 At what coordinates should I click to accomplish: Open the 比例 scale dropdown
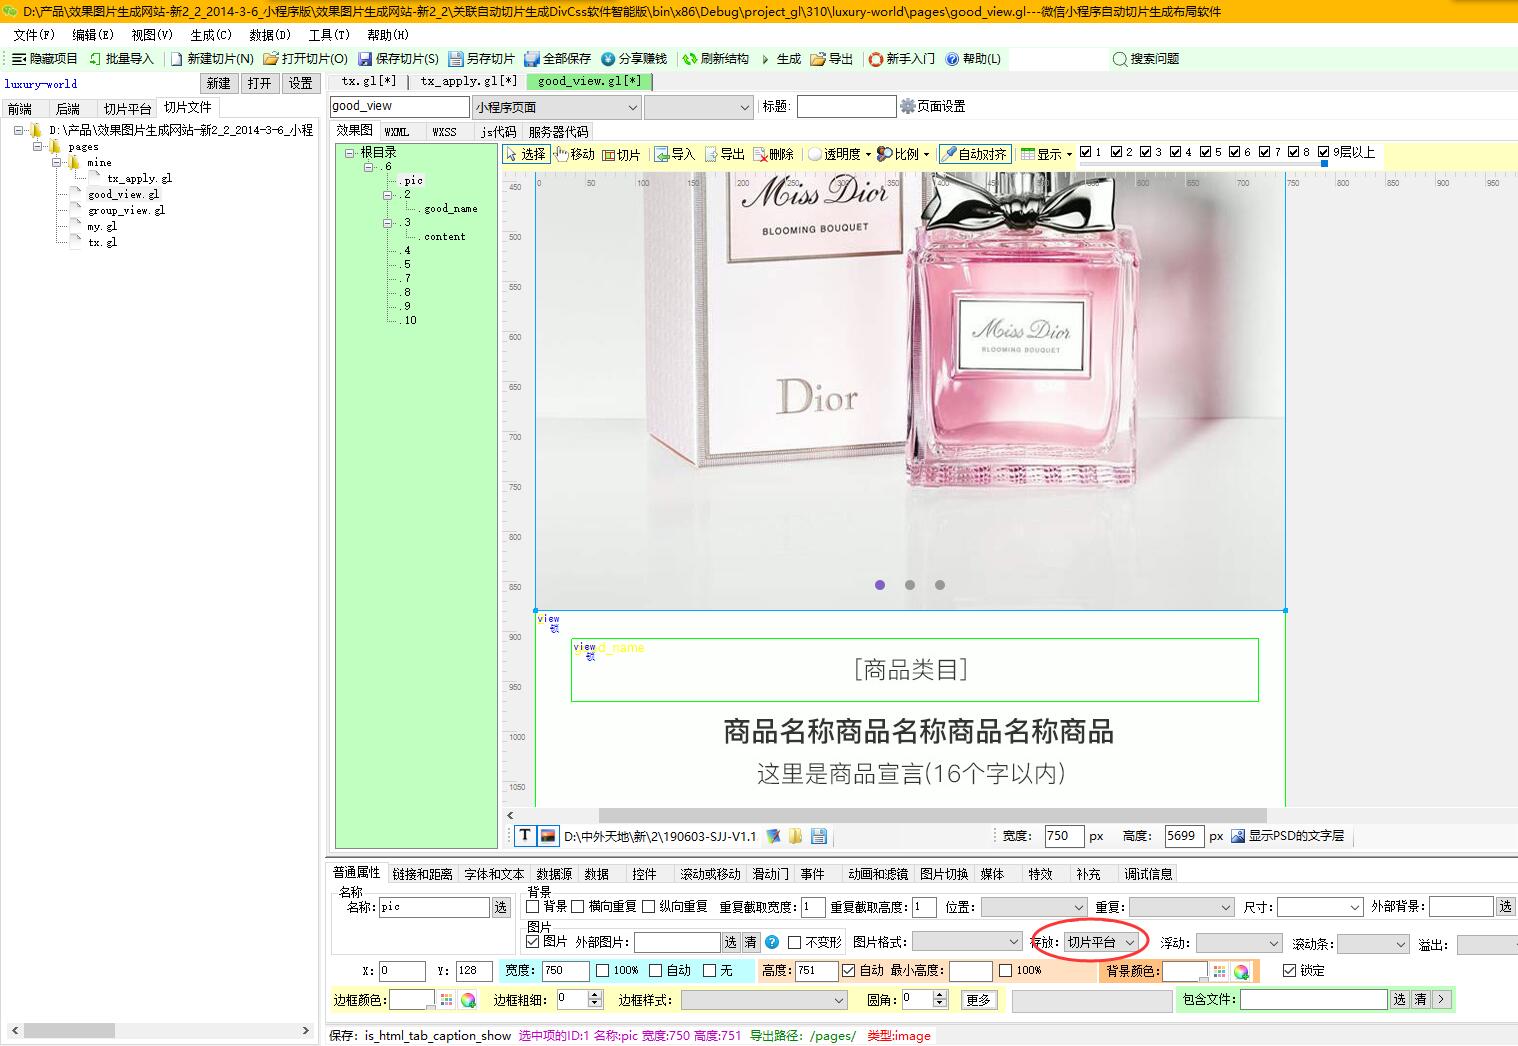point(926,154)
